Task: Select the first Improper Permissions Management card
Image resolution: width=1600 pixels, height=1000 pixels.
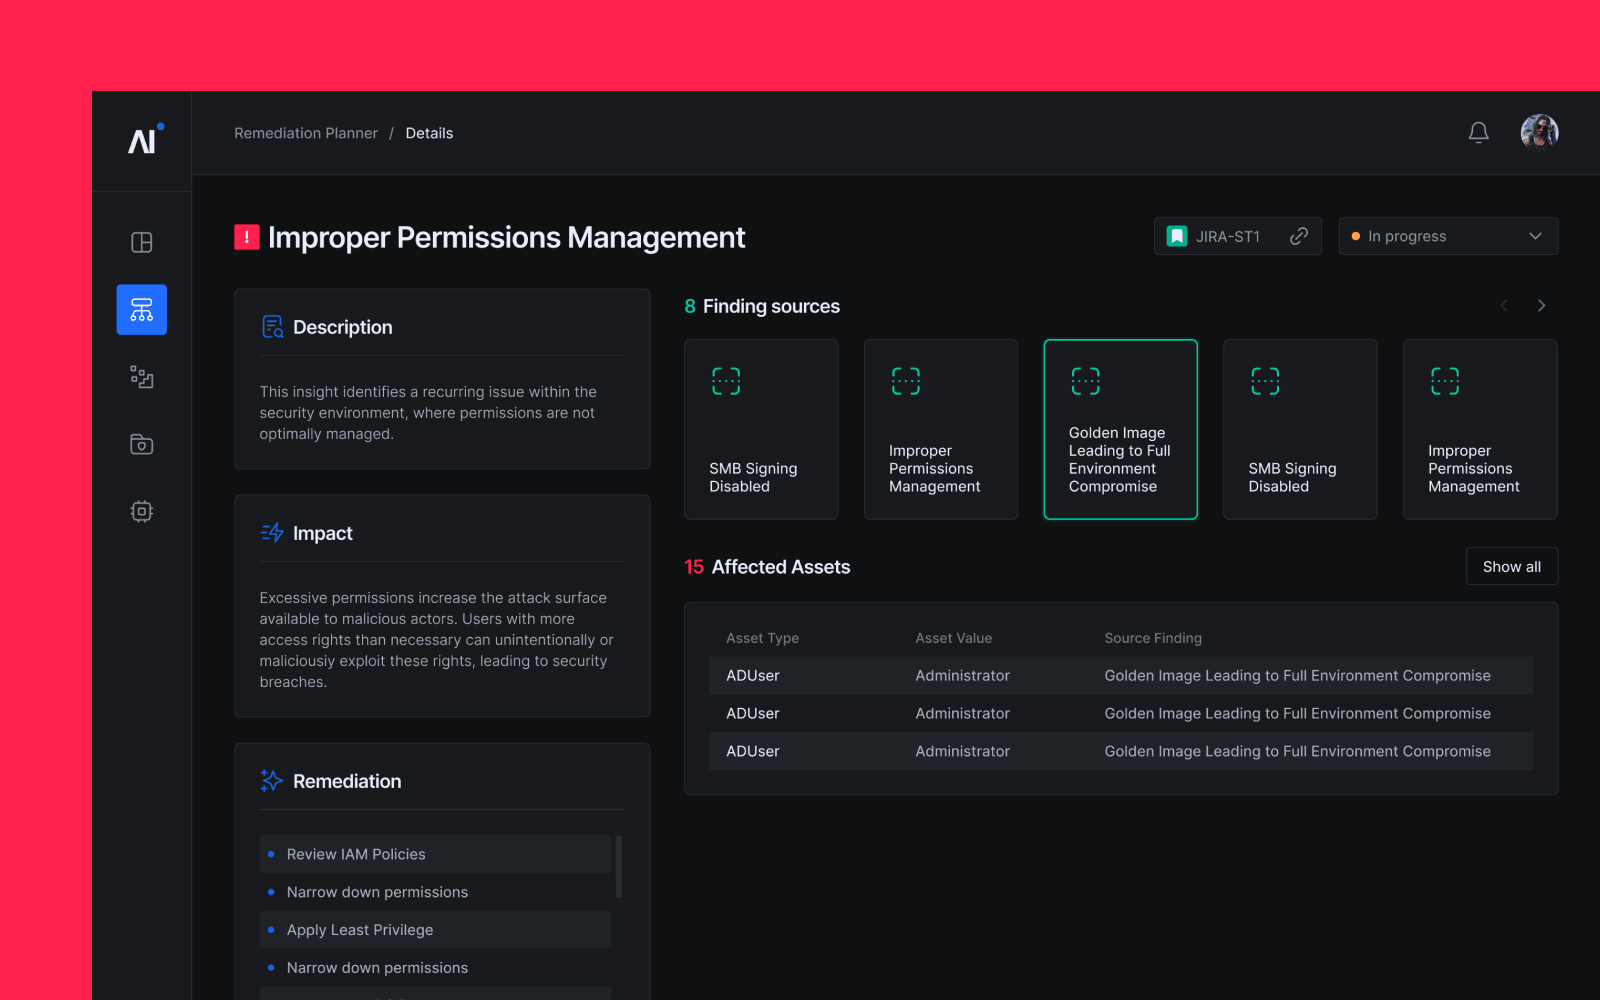Action: coord(941,429)
